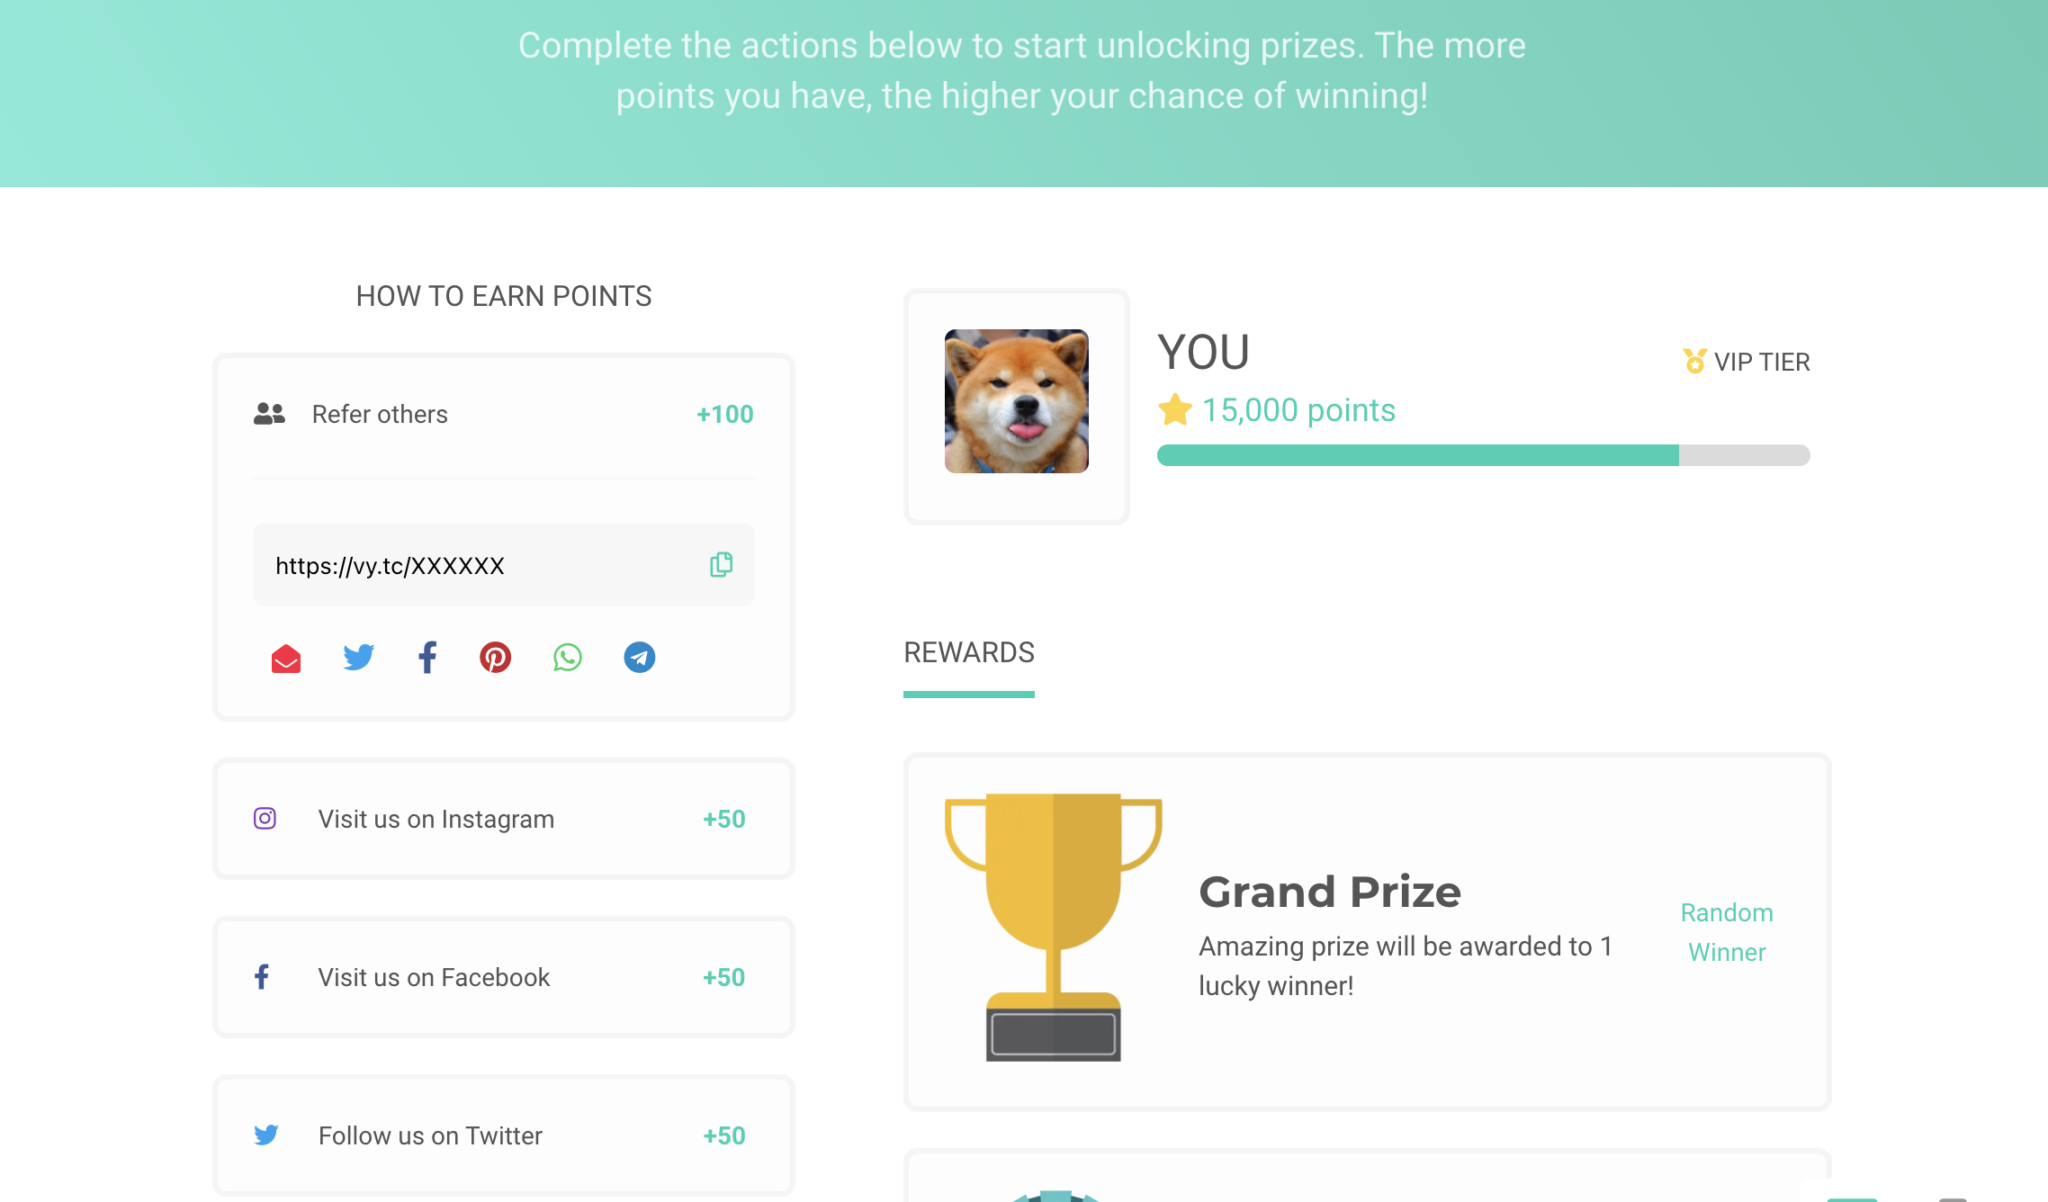Share on Pinterest from the share row

[x=495, y=657]
